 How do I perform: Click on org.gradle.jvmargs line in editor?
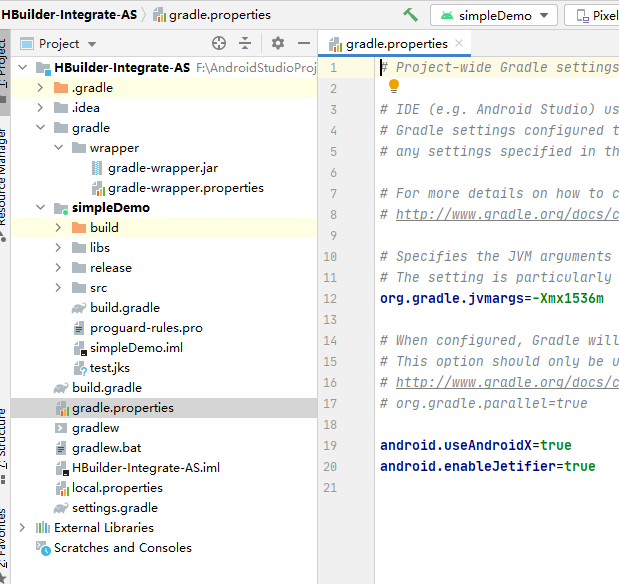[x=492, y=299]
